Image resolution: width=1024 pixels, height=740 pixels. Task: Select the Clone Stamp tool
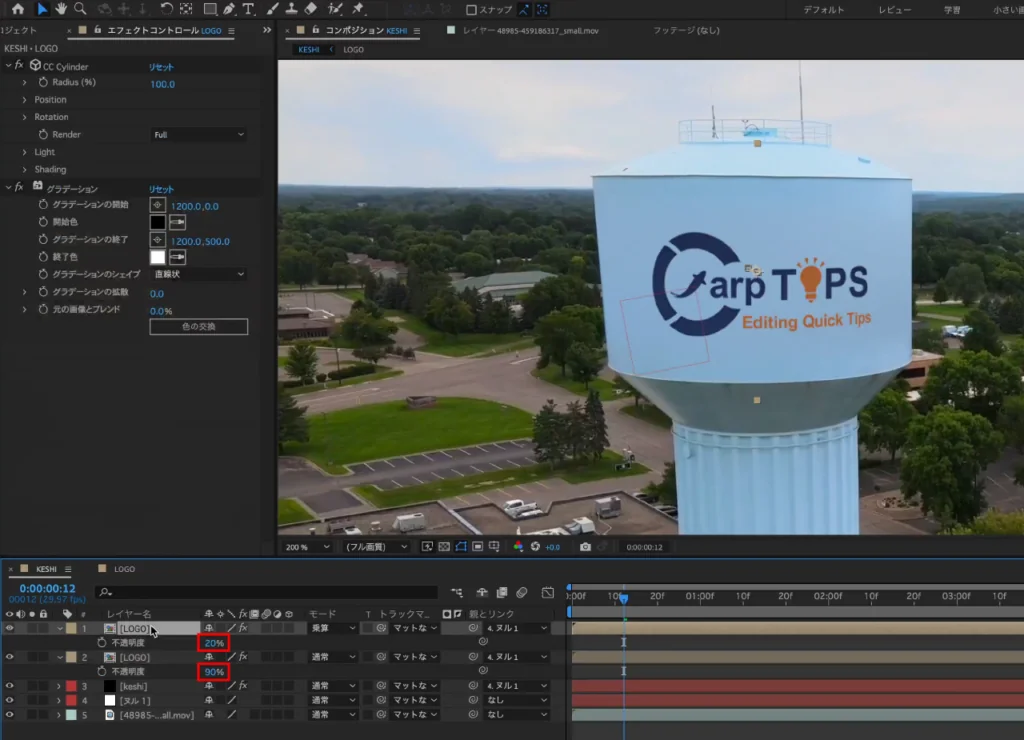coord(291,9)
